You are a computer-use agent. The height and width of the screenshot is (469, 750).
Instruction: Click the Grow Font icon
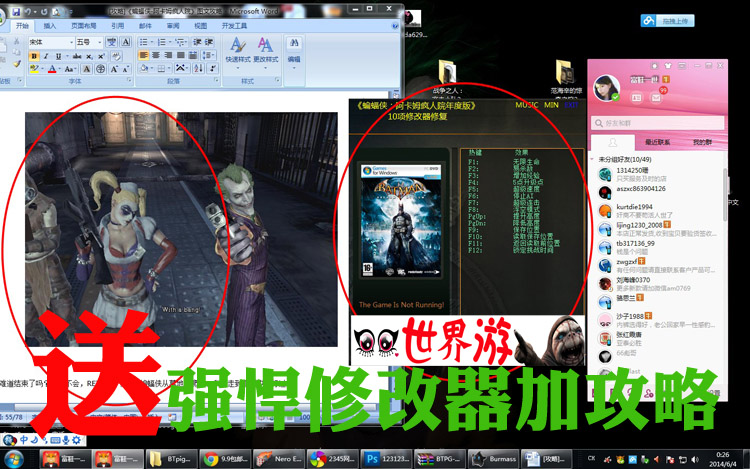114,69
